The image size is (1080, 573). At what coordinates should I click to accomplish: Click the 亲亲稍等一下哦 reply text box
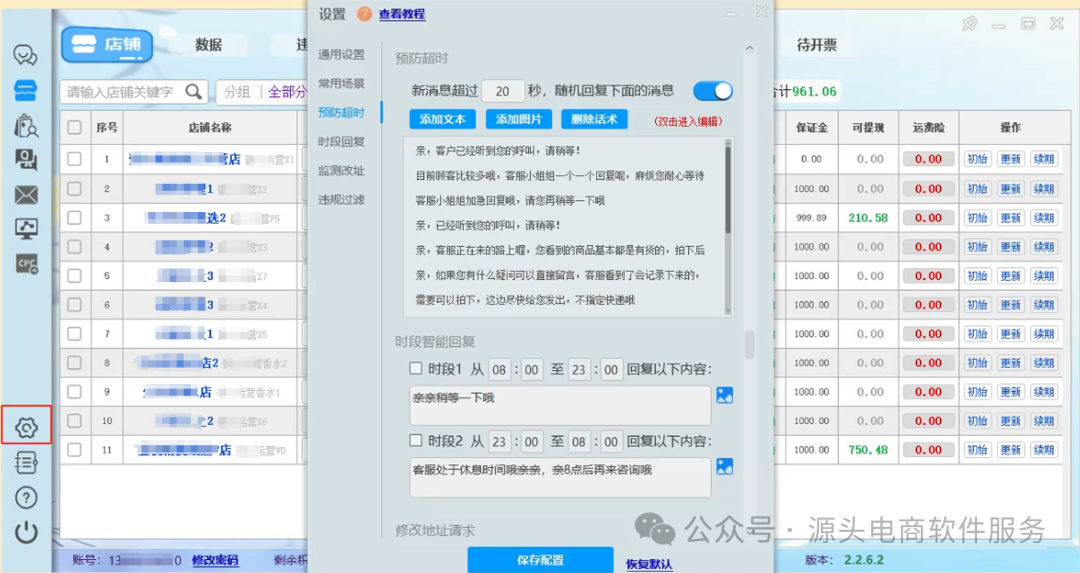pos(560,405)
